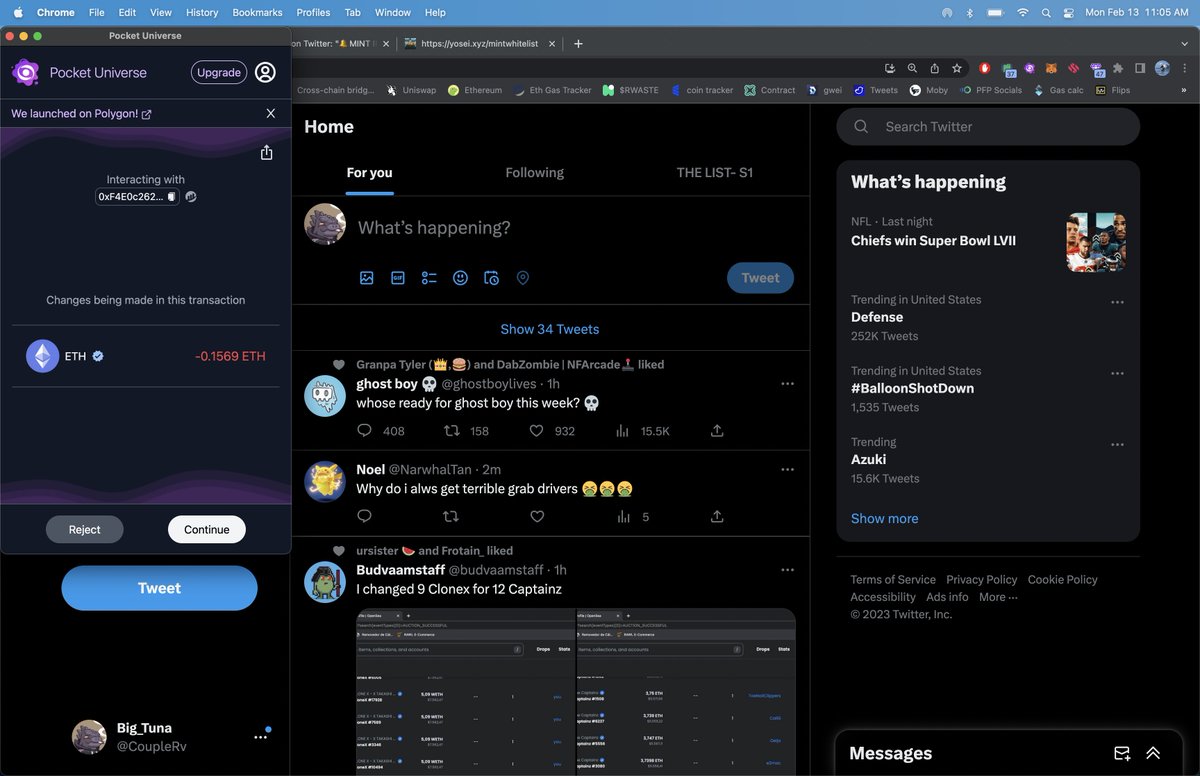Viewport: 1200px width, 776px height.
Task: Compose a new message in the Messages drawer
Action: click(x=1122, y=753)
